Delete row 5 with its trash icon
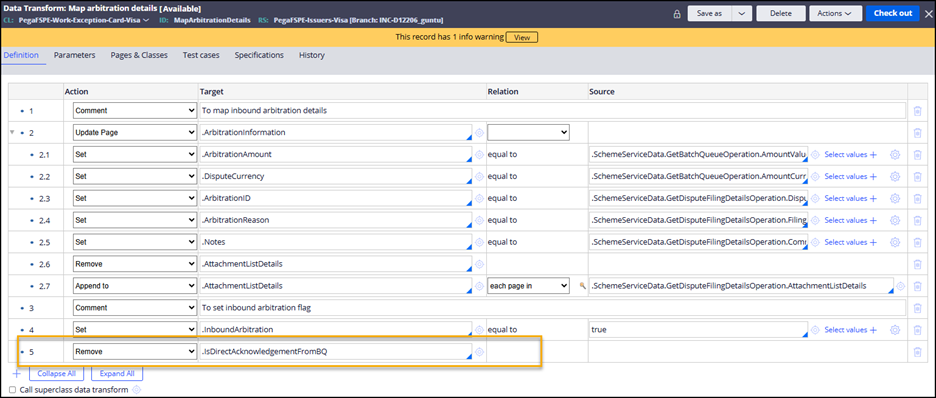The width and height of the screenshot is (936, 398). (917, 352)
